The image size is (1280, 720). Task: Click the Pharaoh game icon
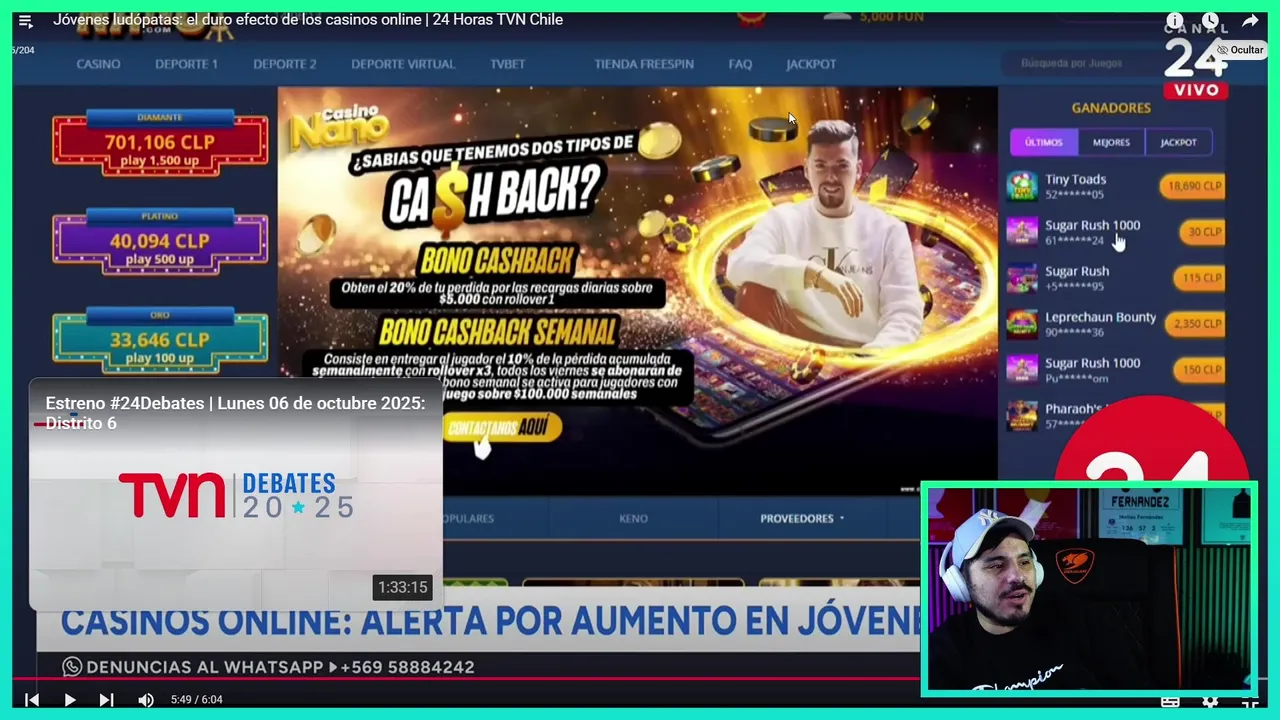[1022, 415]
